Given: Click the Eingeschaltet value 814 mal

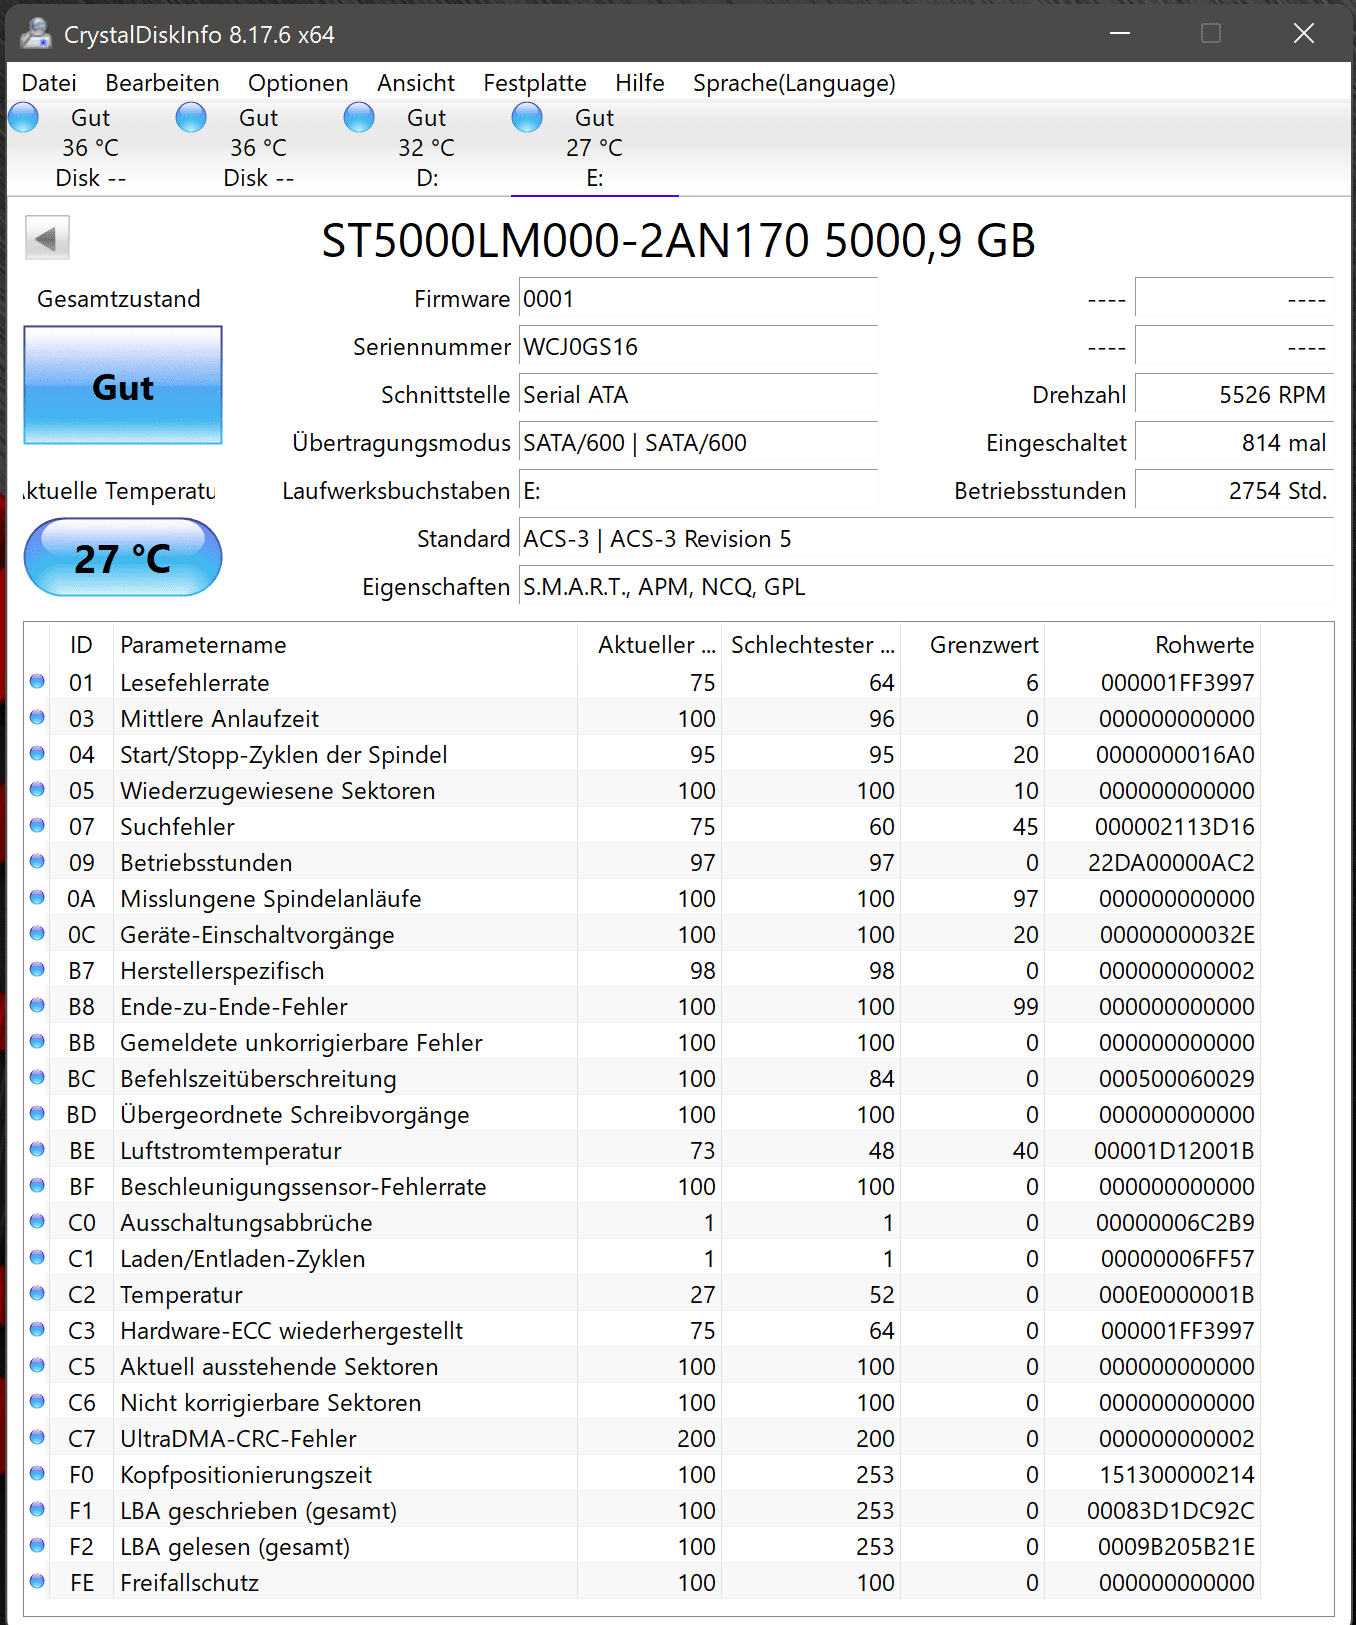Looking at the screenshot, I should tap(1234, 443).
